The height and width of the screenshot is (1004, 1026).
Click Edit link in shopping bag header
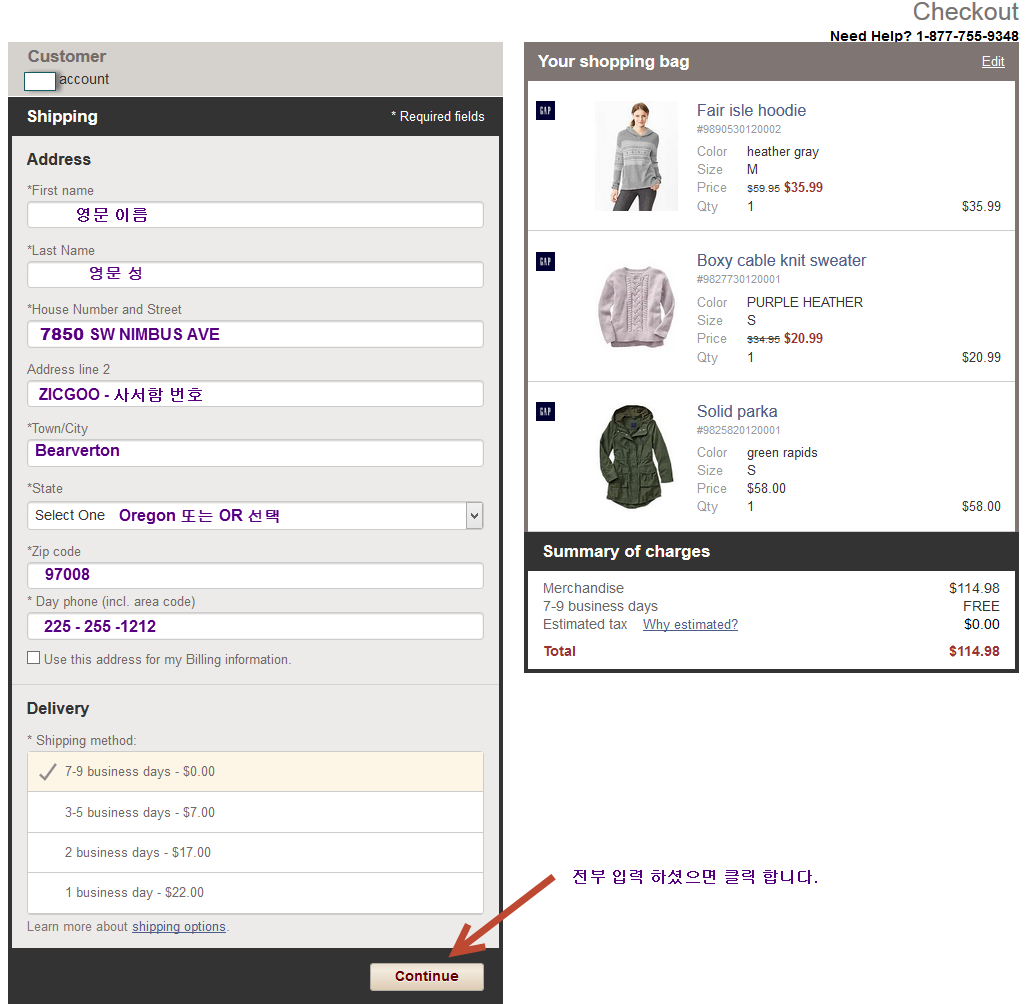click(x=993, y=62)
